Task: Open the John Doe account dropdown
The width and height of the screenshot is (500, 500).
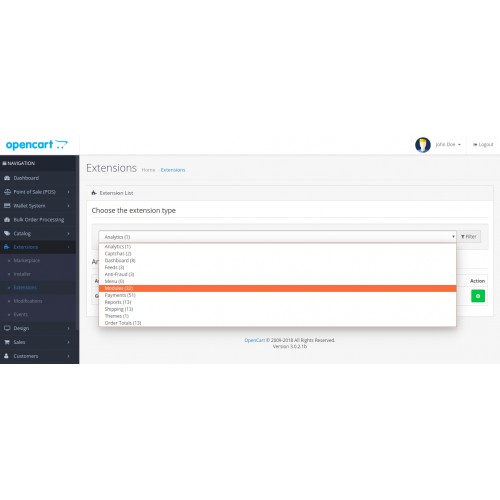Action: point(448,145)
